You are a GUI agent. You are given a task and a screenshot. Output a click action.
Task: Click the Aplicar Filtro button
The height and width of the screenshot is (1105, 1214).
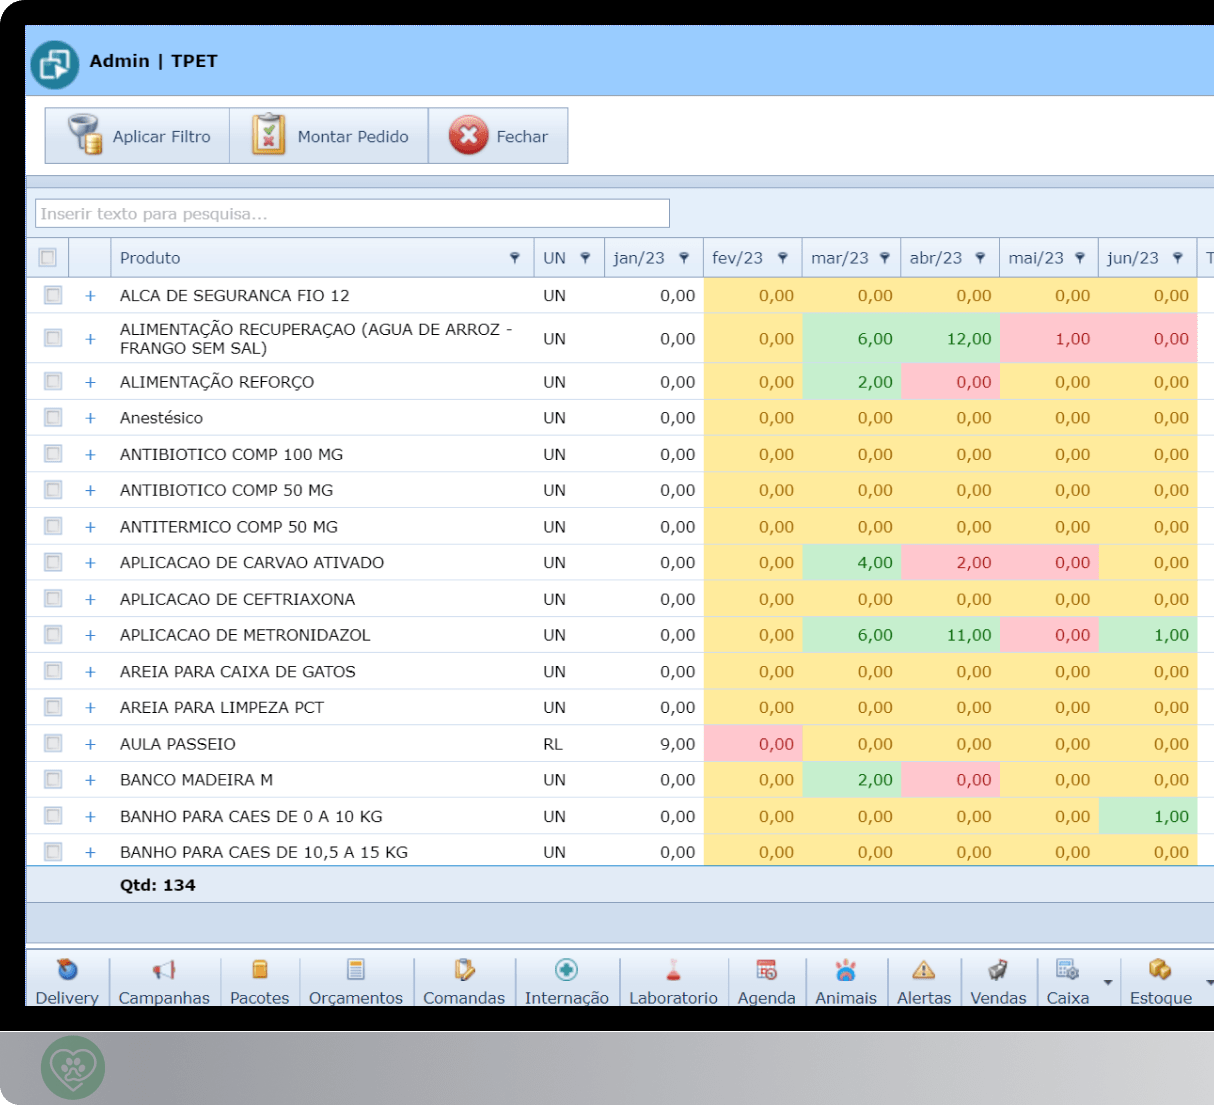tap(138, 136)
